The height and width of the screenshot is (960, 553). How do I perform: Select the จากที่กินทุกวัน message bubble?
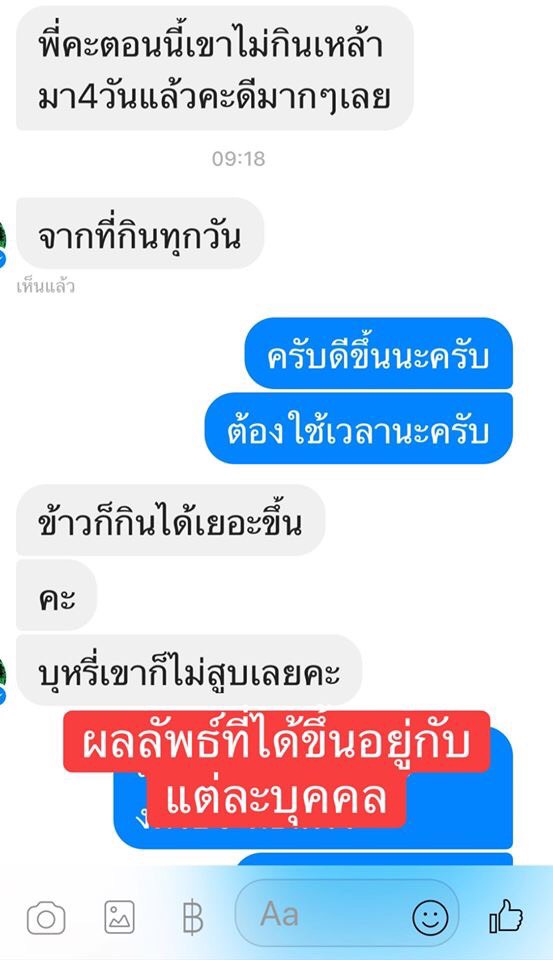pyautogui.click(x=140, y=233)
